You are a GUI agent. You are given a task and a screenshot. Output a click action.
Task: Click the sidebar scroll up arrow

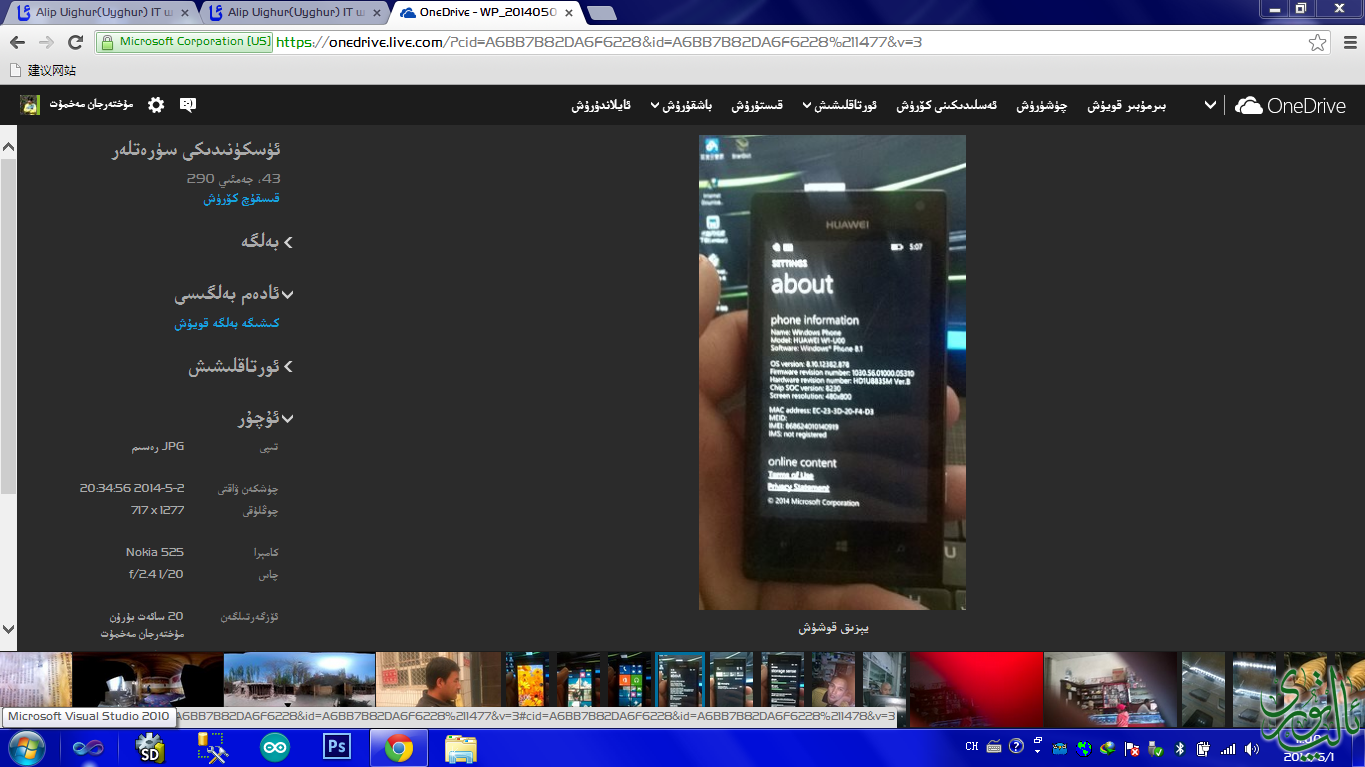[x=8, y=147]
